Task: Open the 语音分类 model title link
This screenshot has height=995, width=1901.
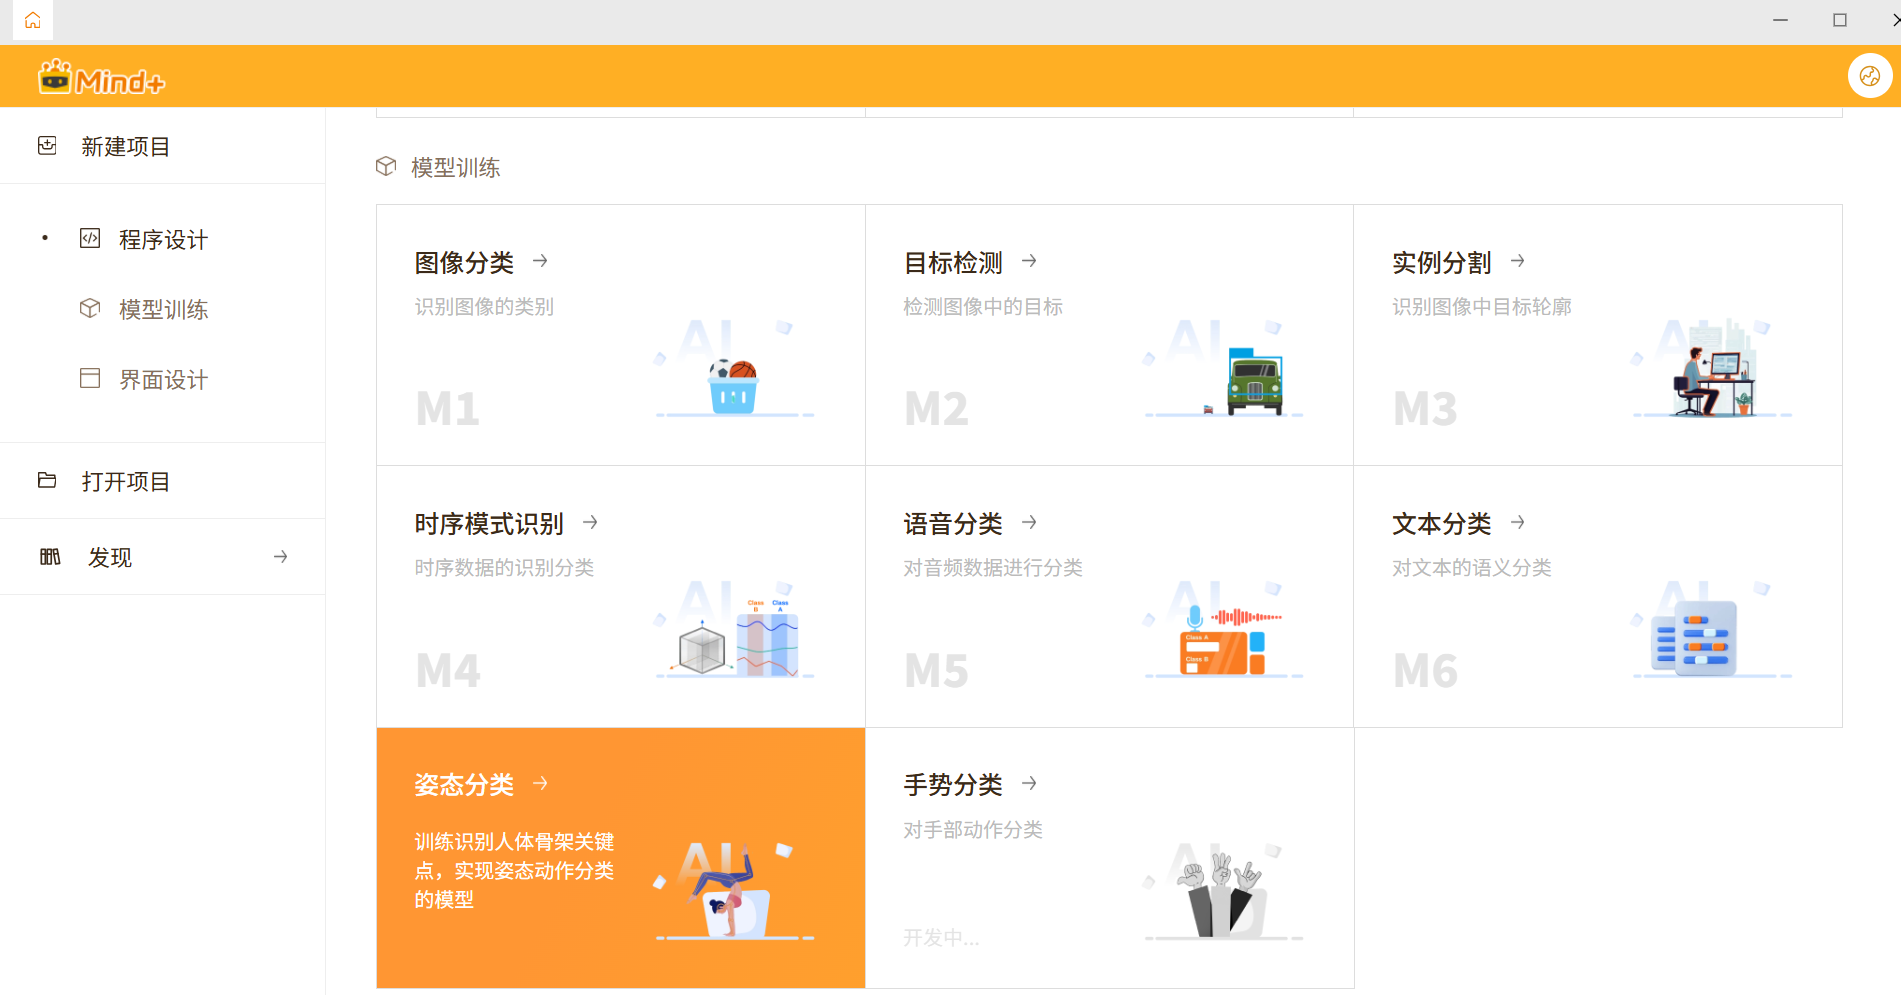Action: pyautogui.click(x=952, y=524)
